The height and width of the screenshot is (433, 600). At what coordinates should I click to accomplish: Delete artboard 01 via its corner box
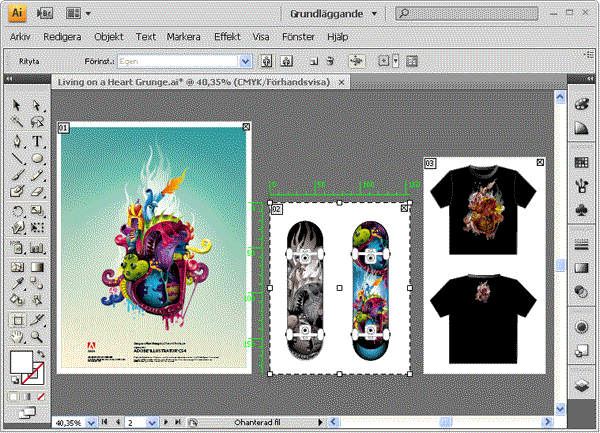[x=246, y=127]
